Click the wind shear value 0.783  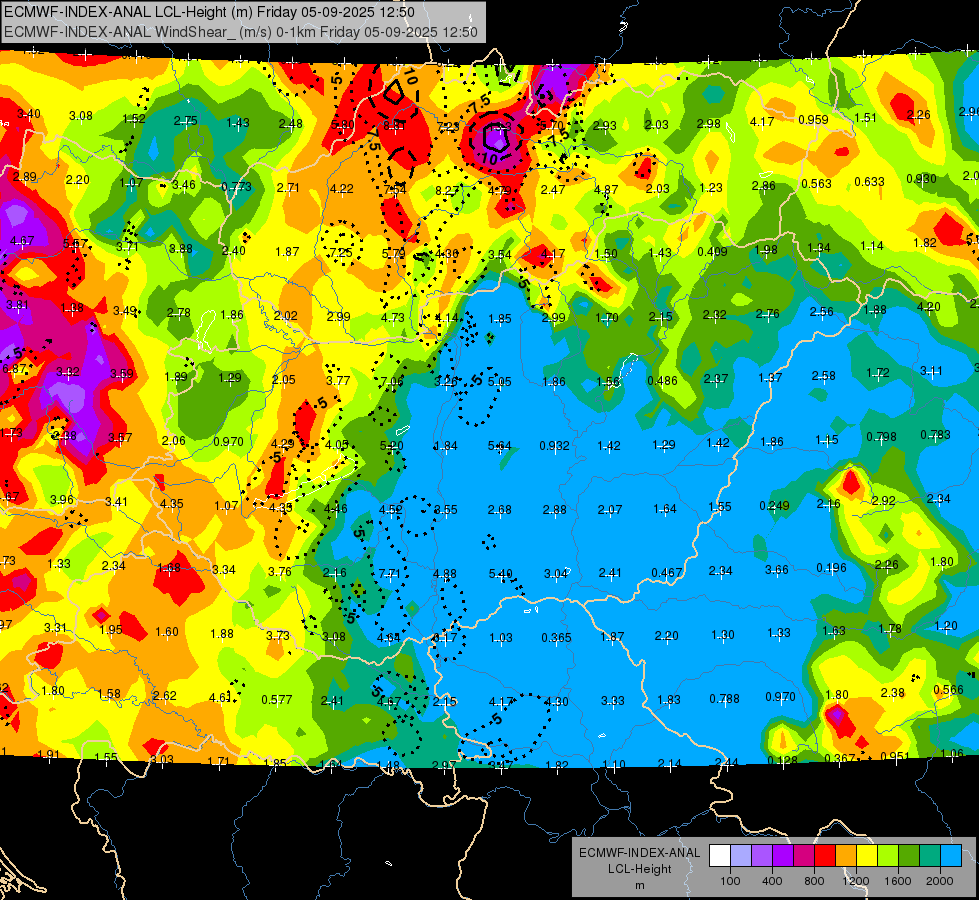pos(935,435)
